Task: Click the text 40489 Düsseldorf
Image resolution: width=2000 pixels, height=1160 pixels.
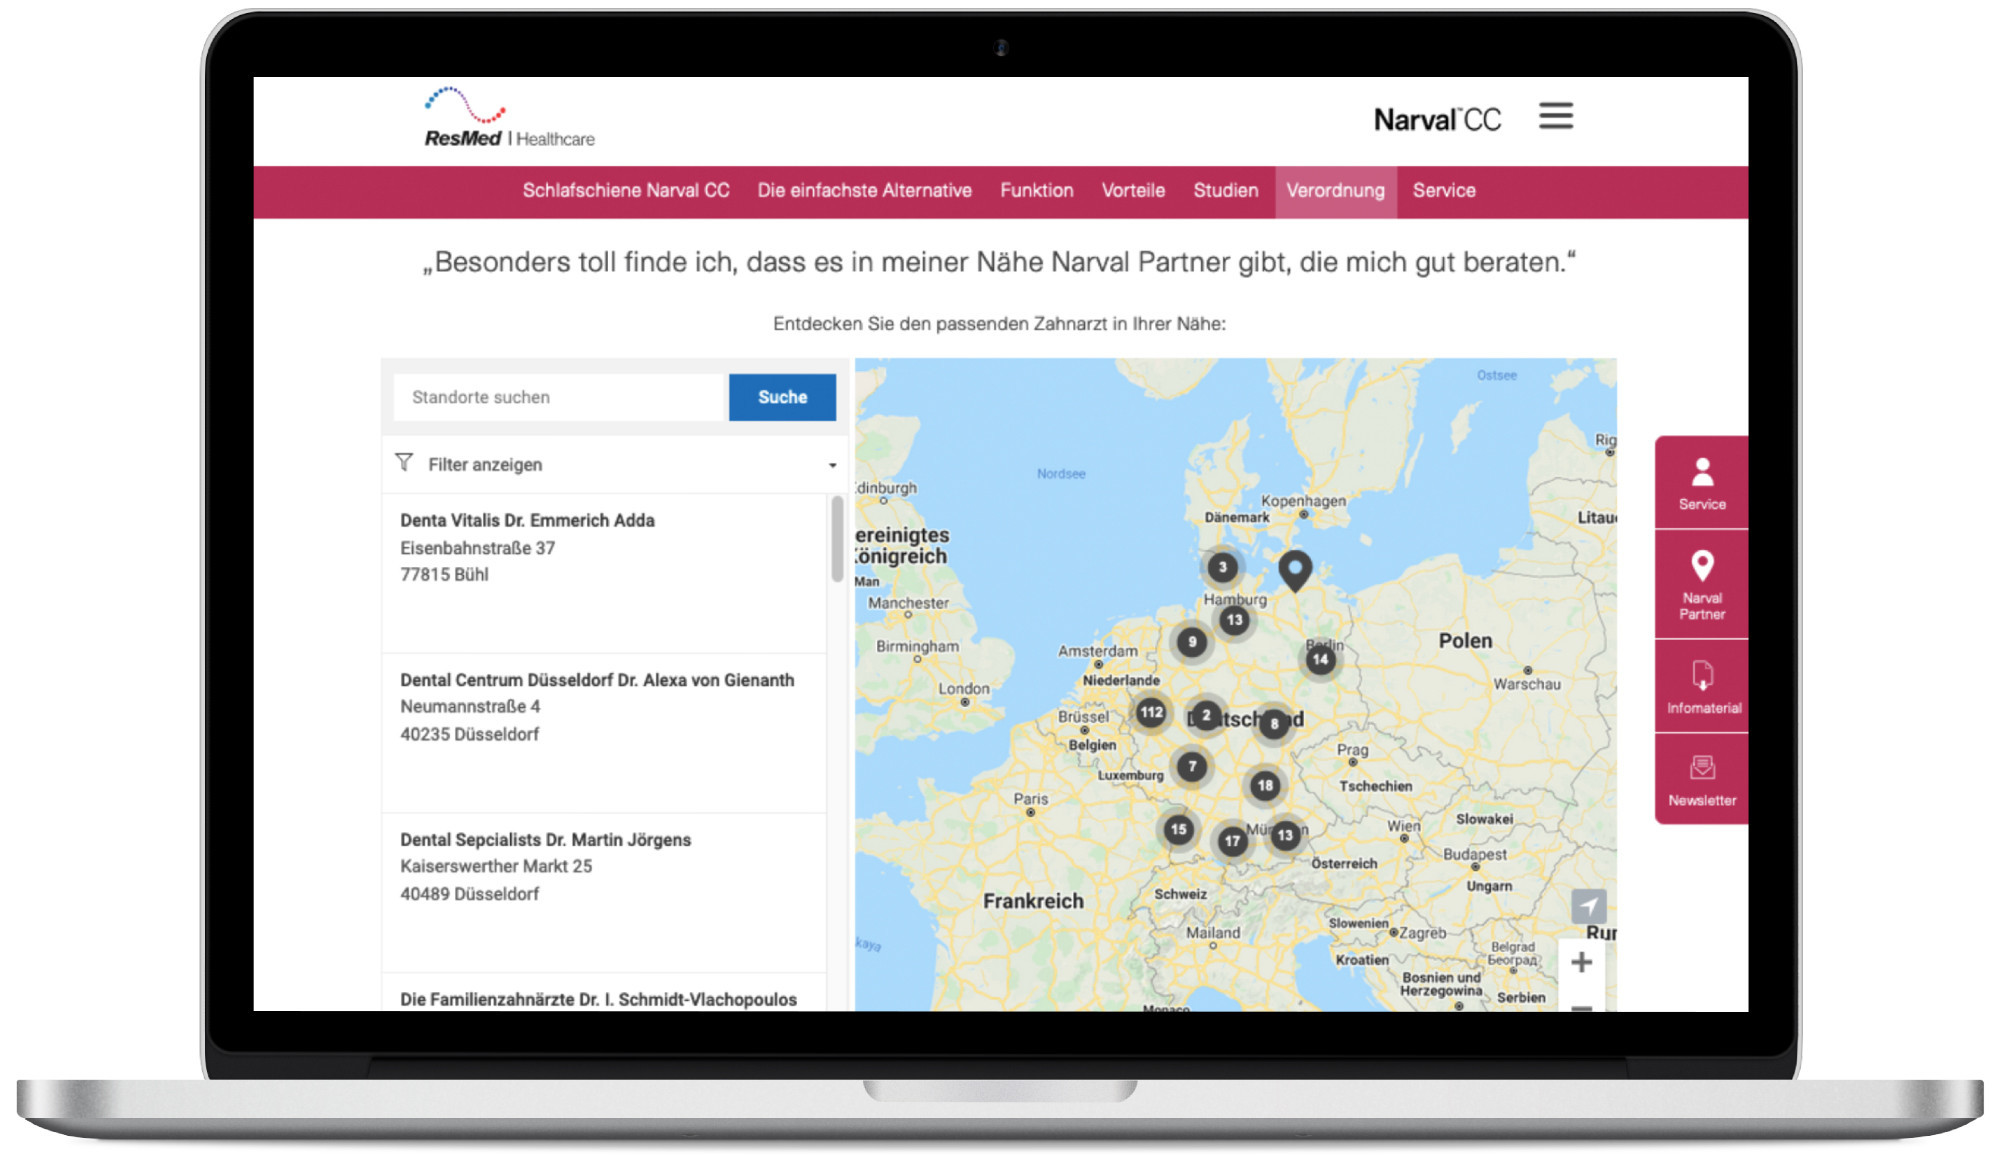Action: (469, 894)
